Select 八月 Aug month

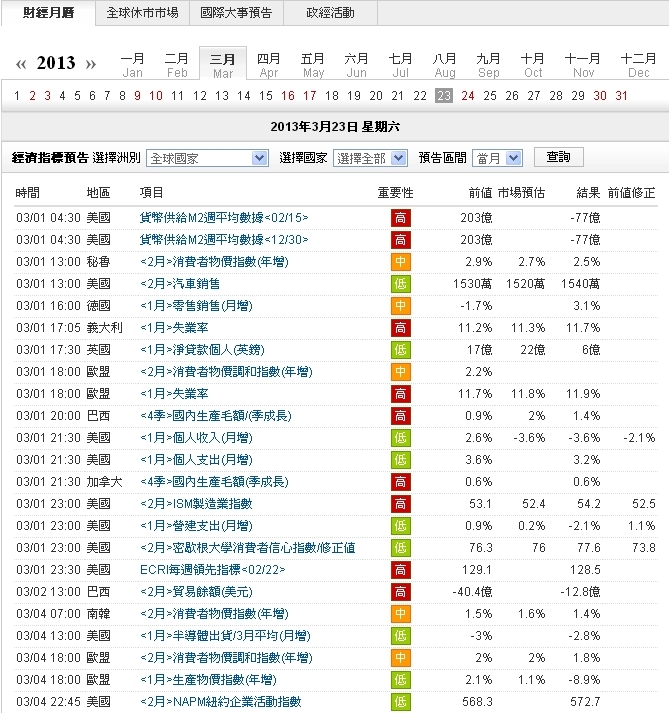[444, 65]
